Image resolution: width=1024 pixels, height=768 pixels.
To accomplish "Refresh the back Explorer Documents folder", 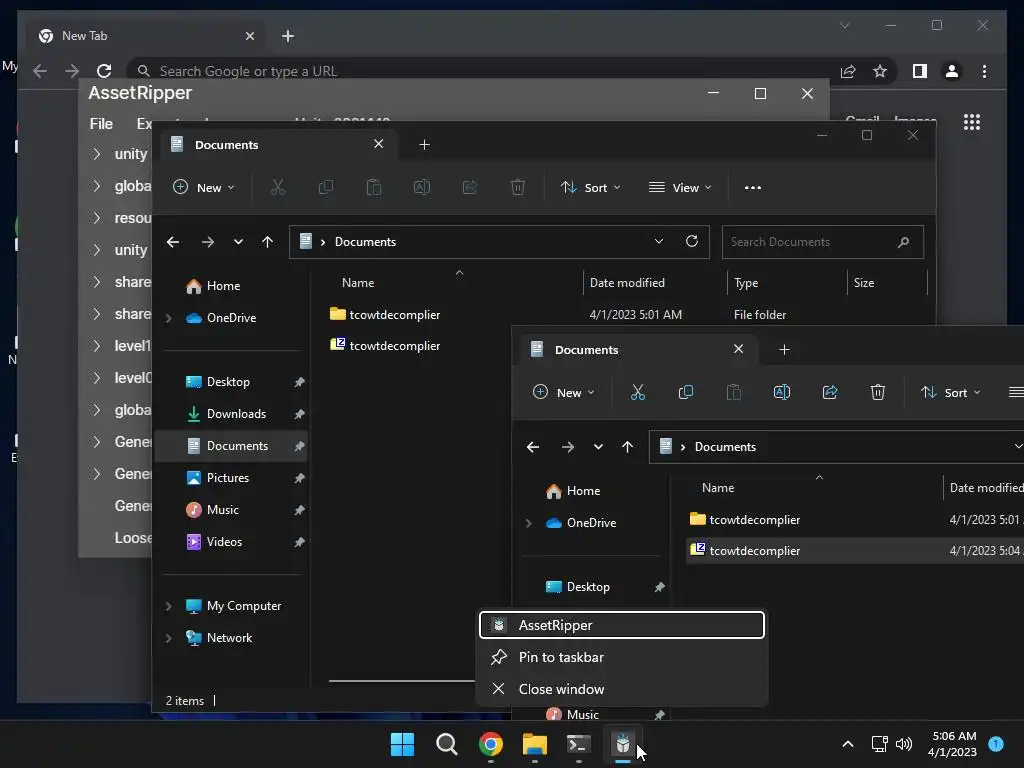I will click(692, 242).
